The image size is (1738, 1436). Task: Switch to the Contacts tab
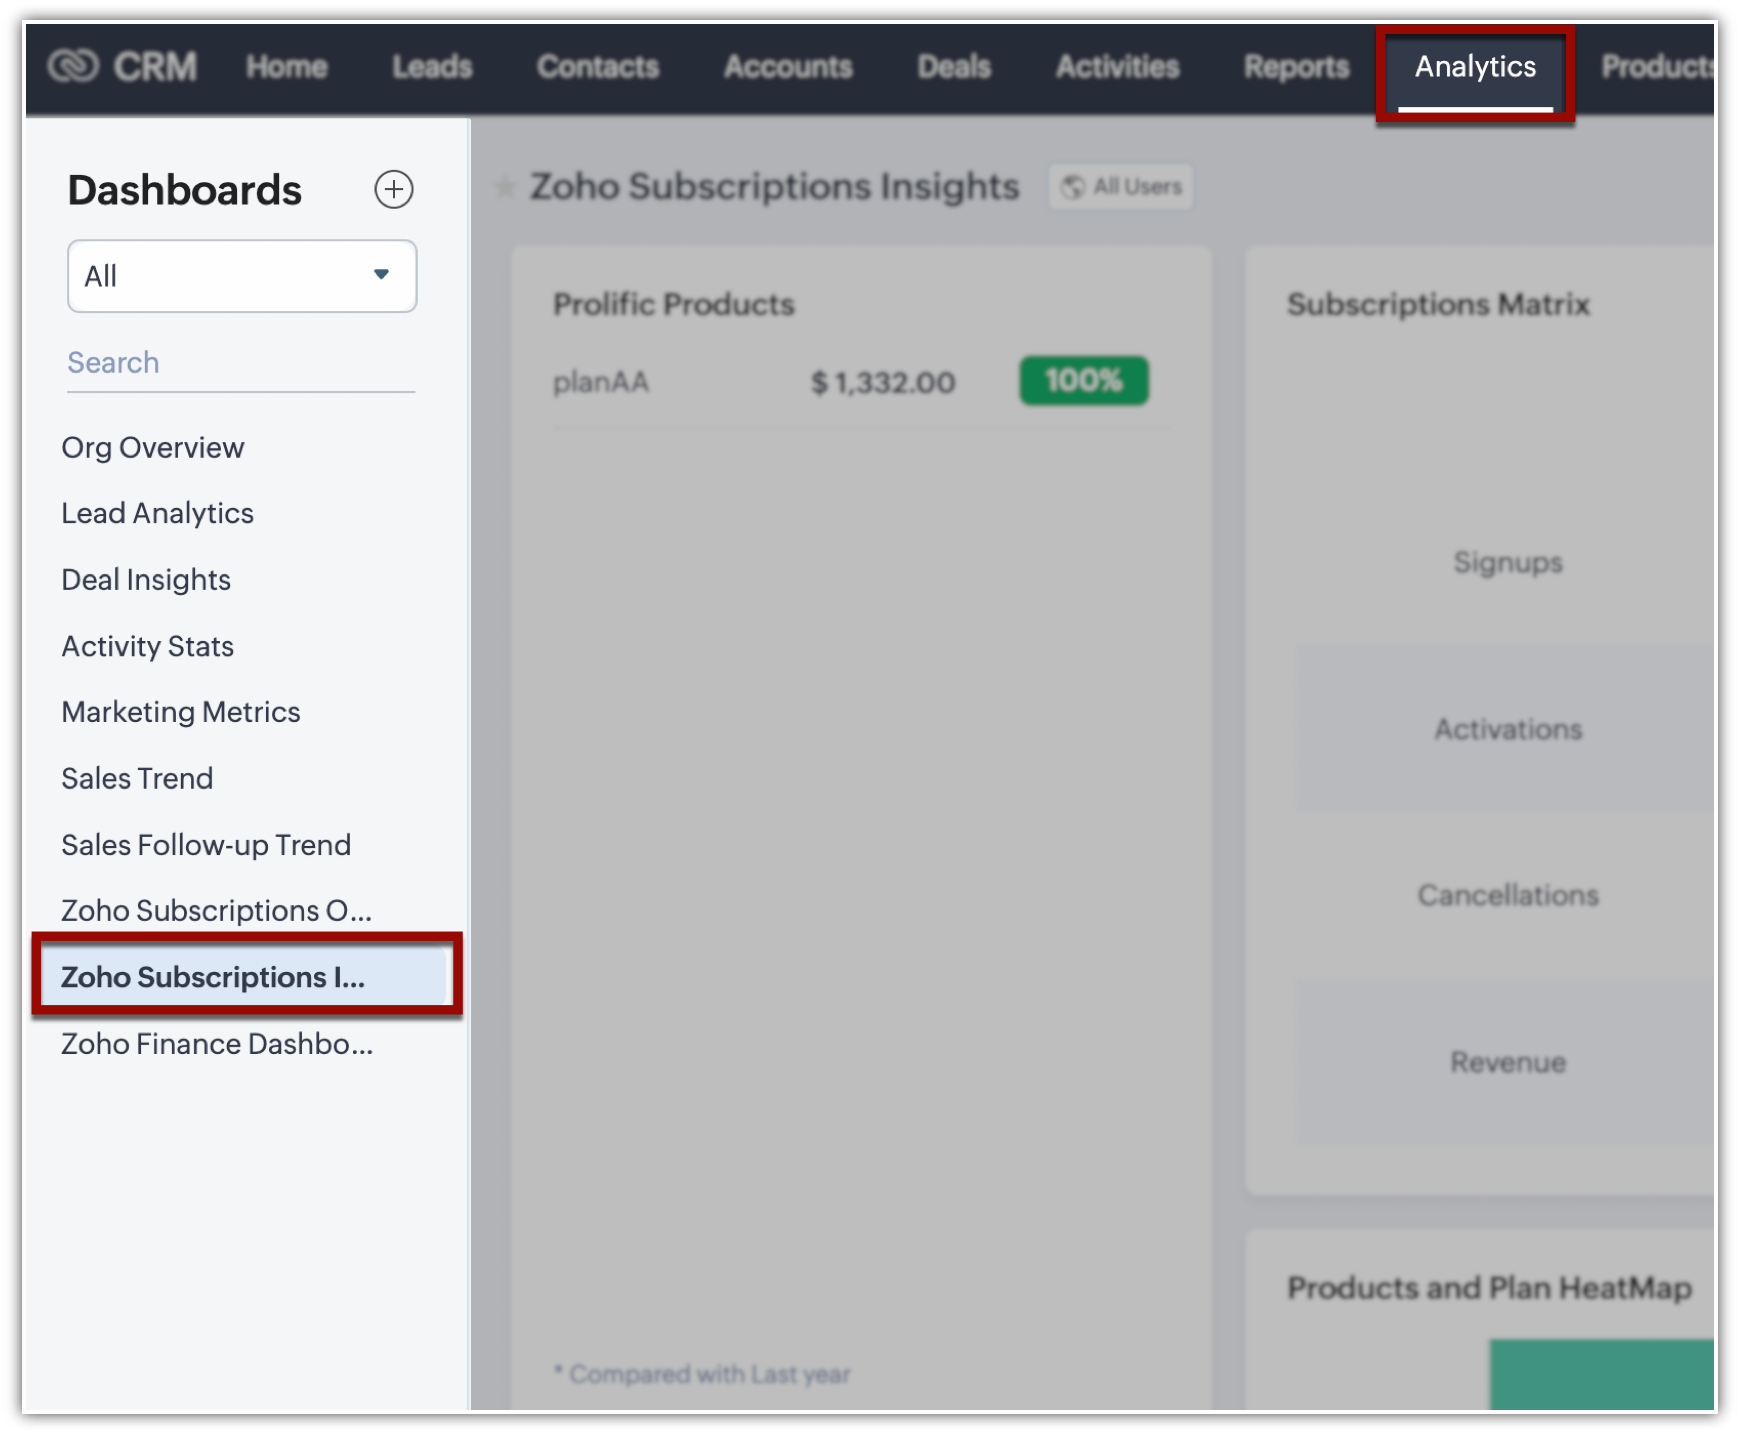[598, 67]
